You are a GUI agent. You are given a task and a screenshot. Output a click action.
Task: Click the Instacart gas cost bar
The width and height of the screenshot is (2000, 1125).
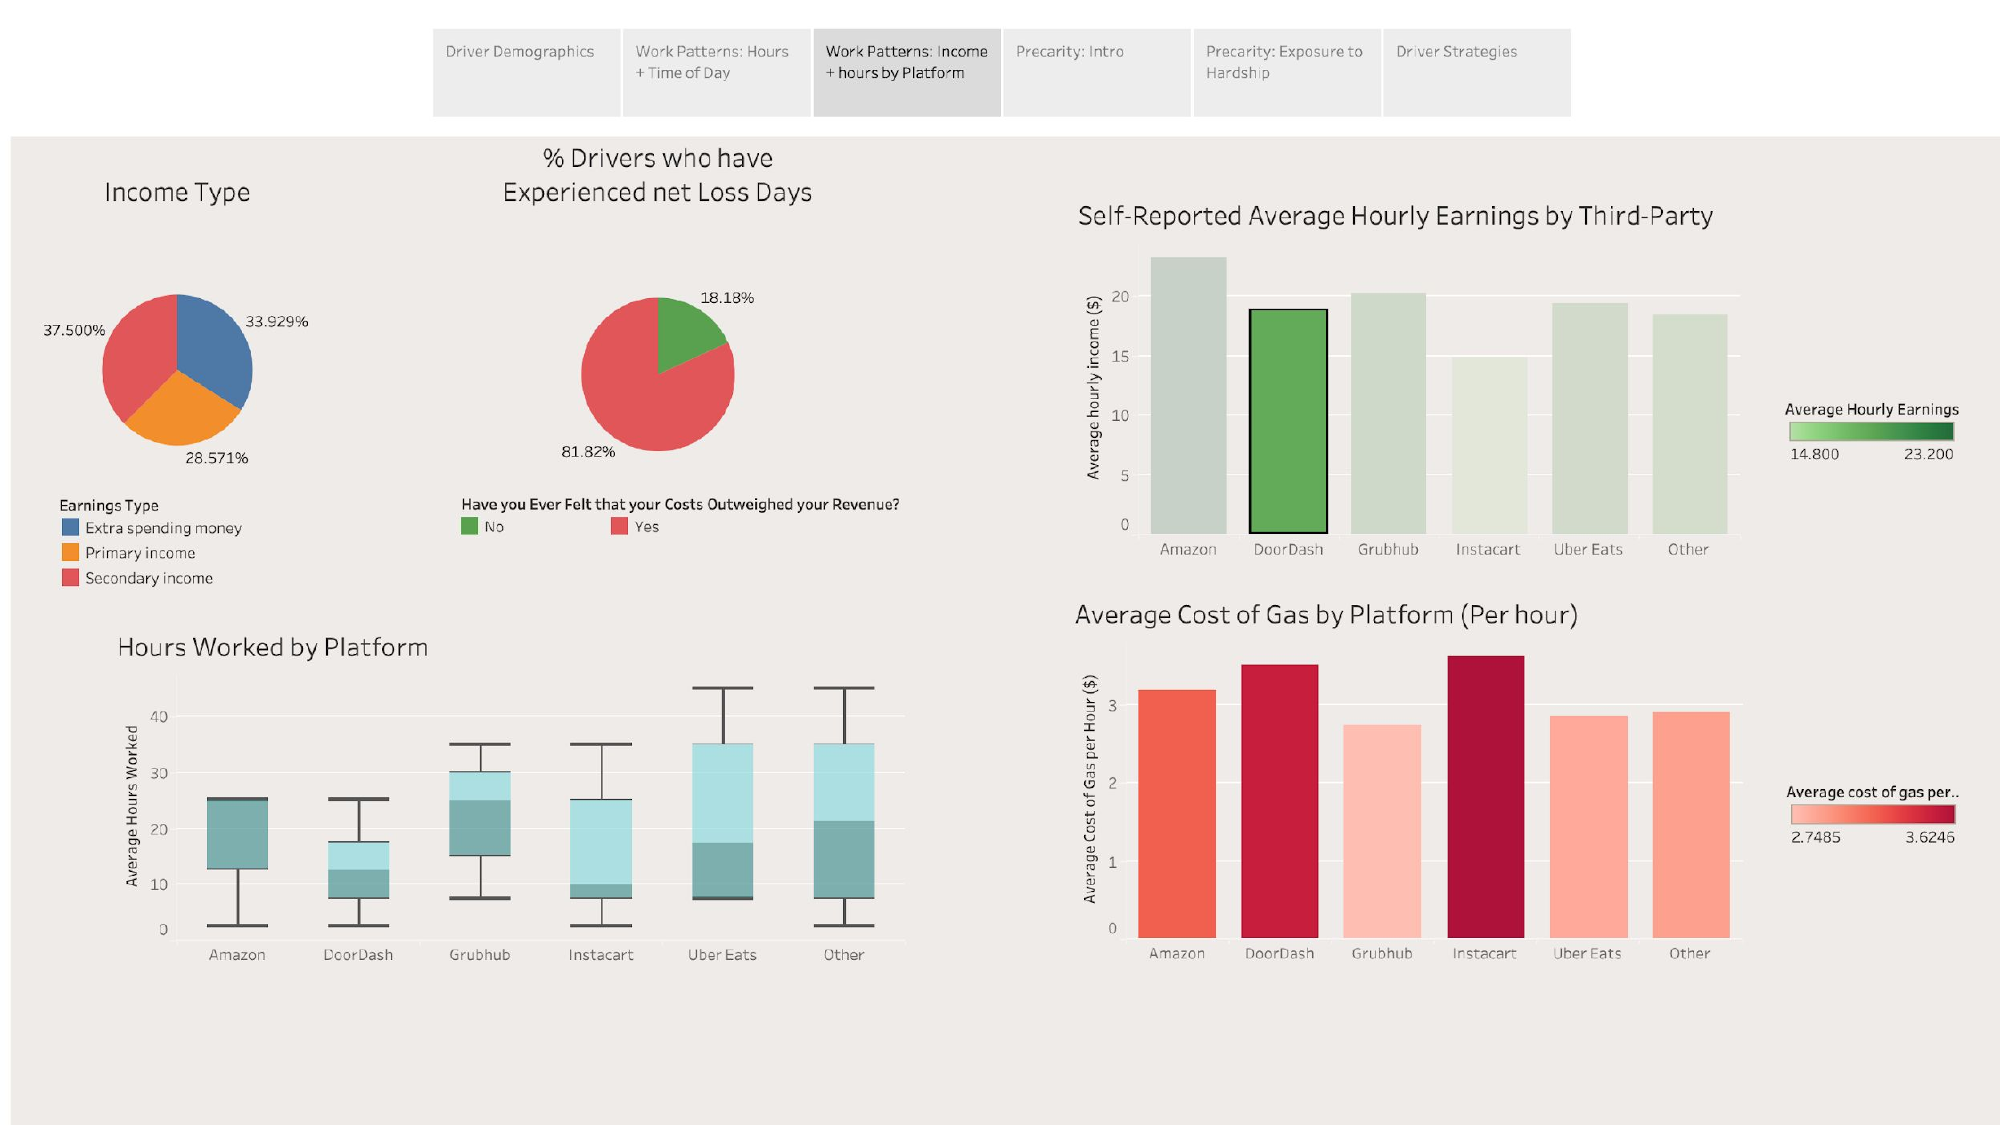coord(1485,797)
